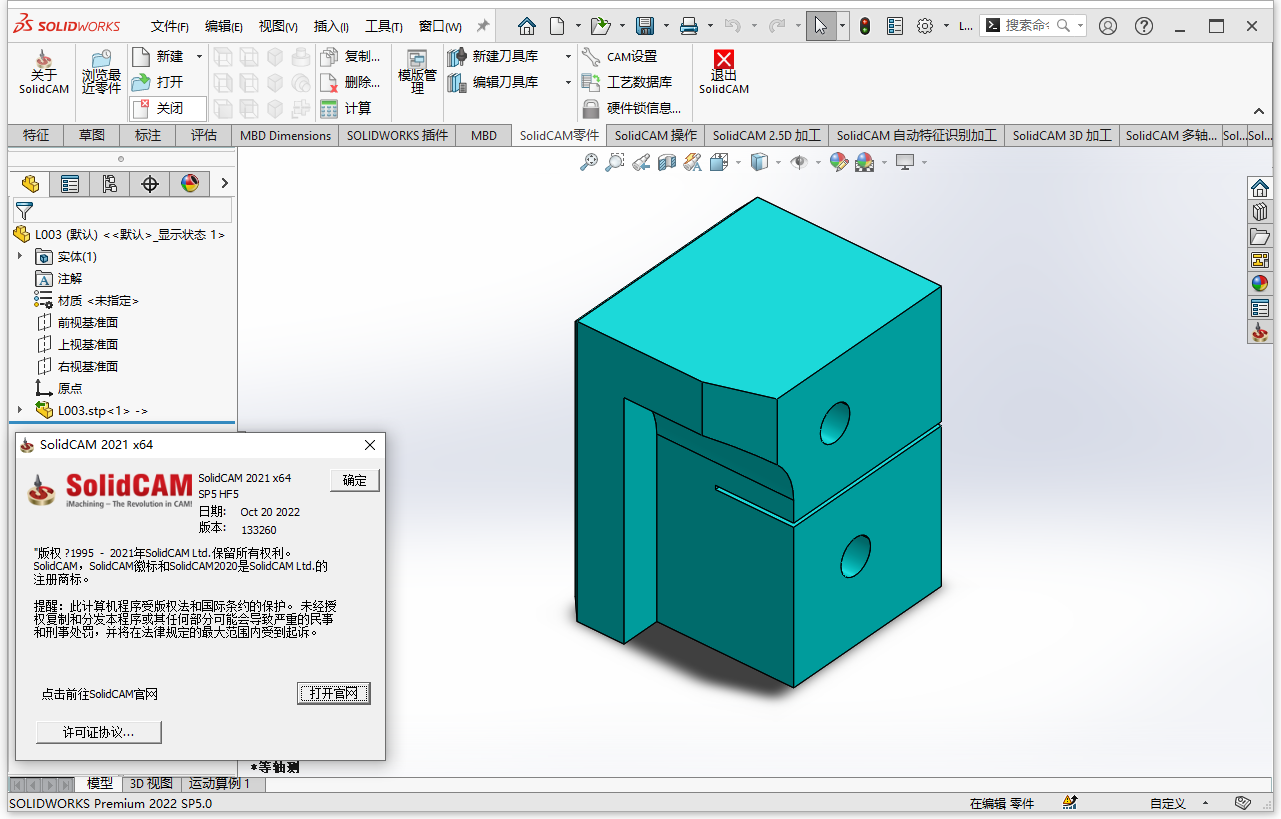The height and width of the screenshot is (819, 1281).
Task: Open the 插入(I) menu
Action: coord(331,27)
